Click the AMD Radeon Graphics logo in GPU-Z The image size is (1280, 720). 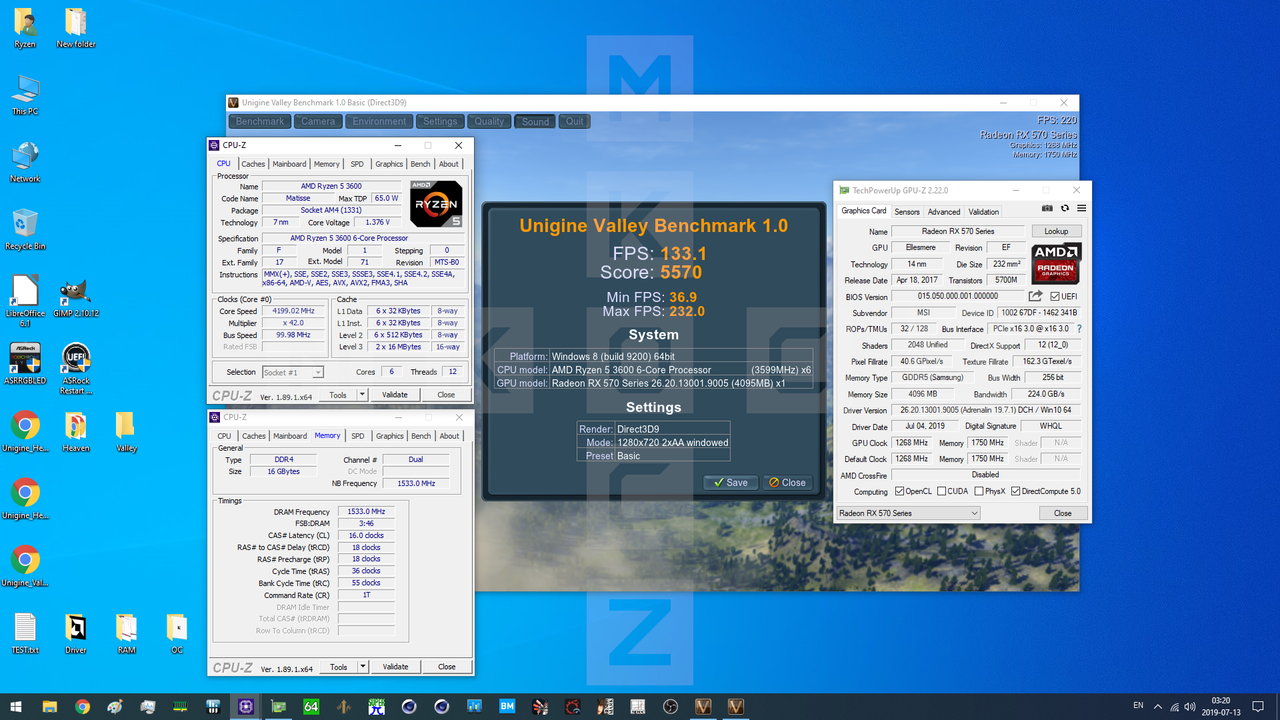click(1056, 263)
